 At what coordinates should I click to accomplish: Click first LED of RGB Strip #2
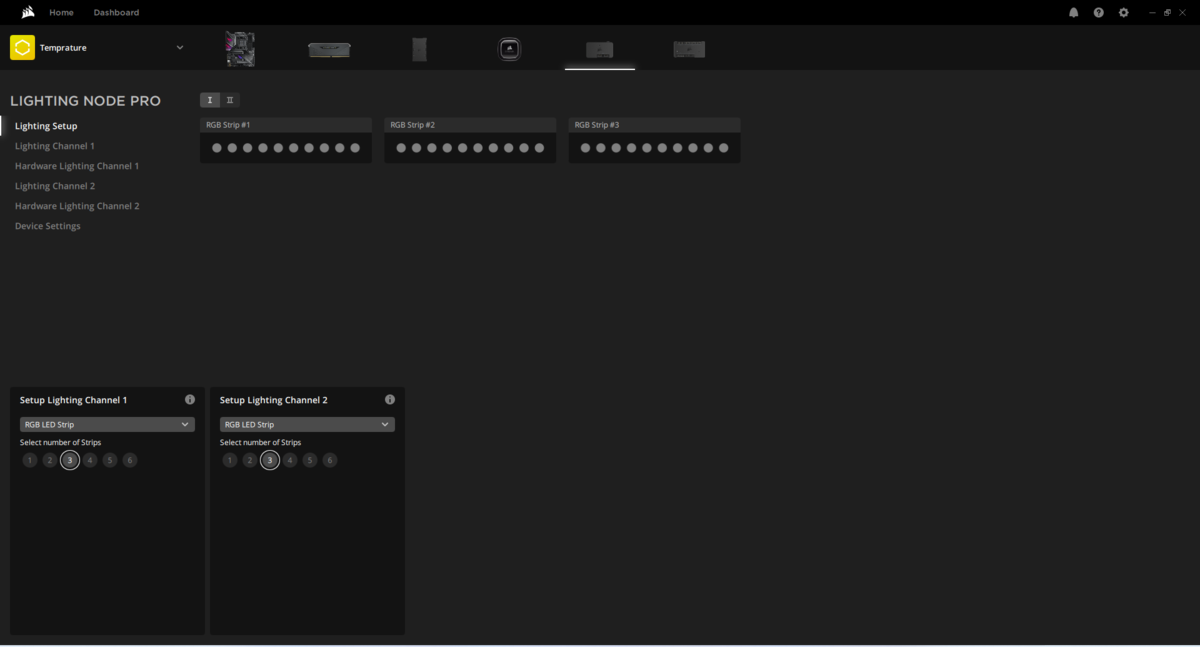(x=401, y=148)
